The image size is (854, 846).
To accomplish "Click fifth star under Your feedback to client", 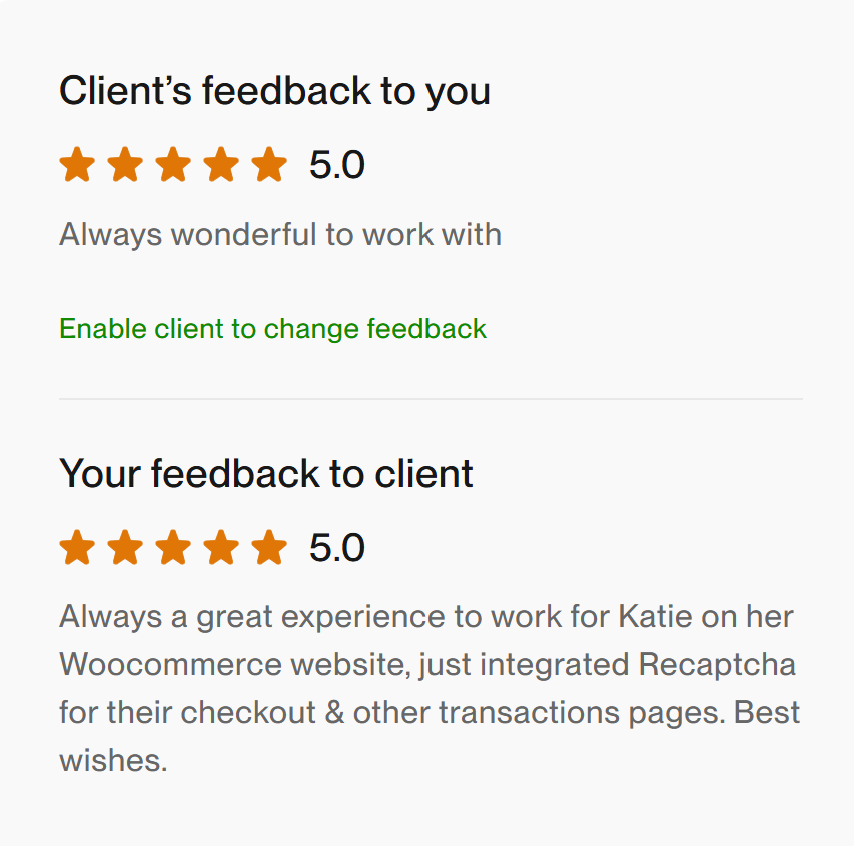I will coord(269,548).
